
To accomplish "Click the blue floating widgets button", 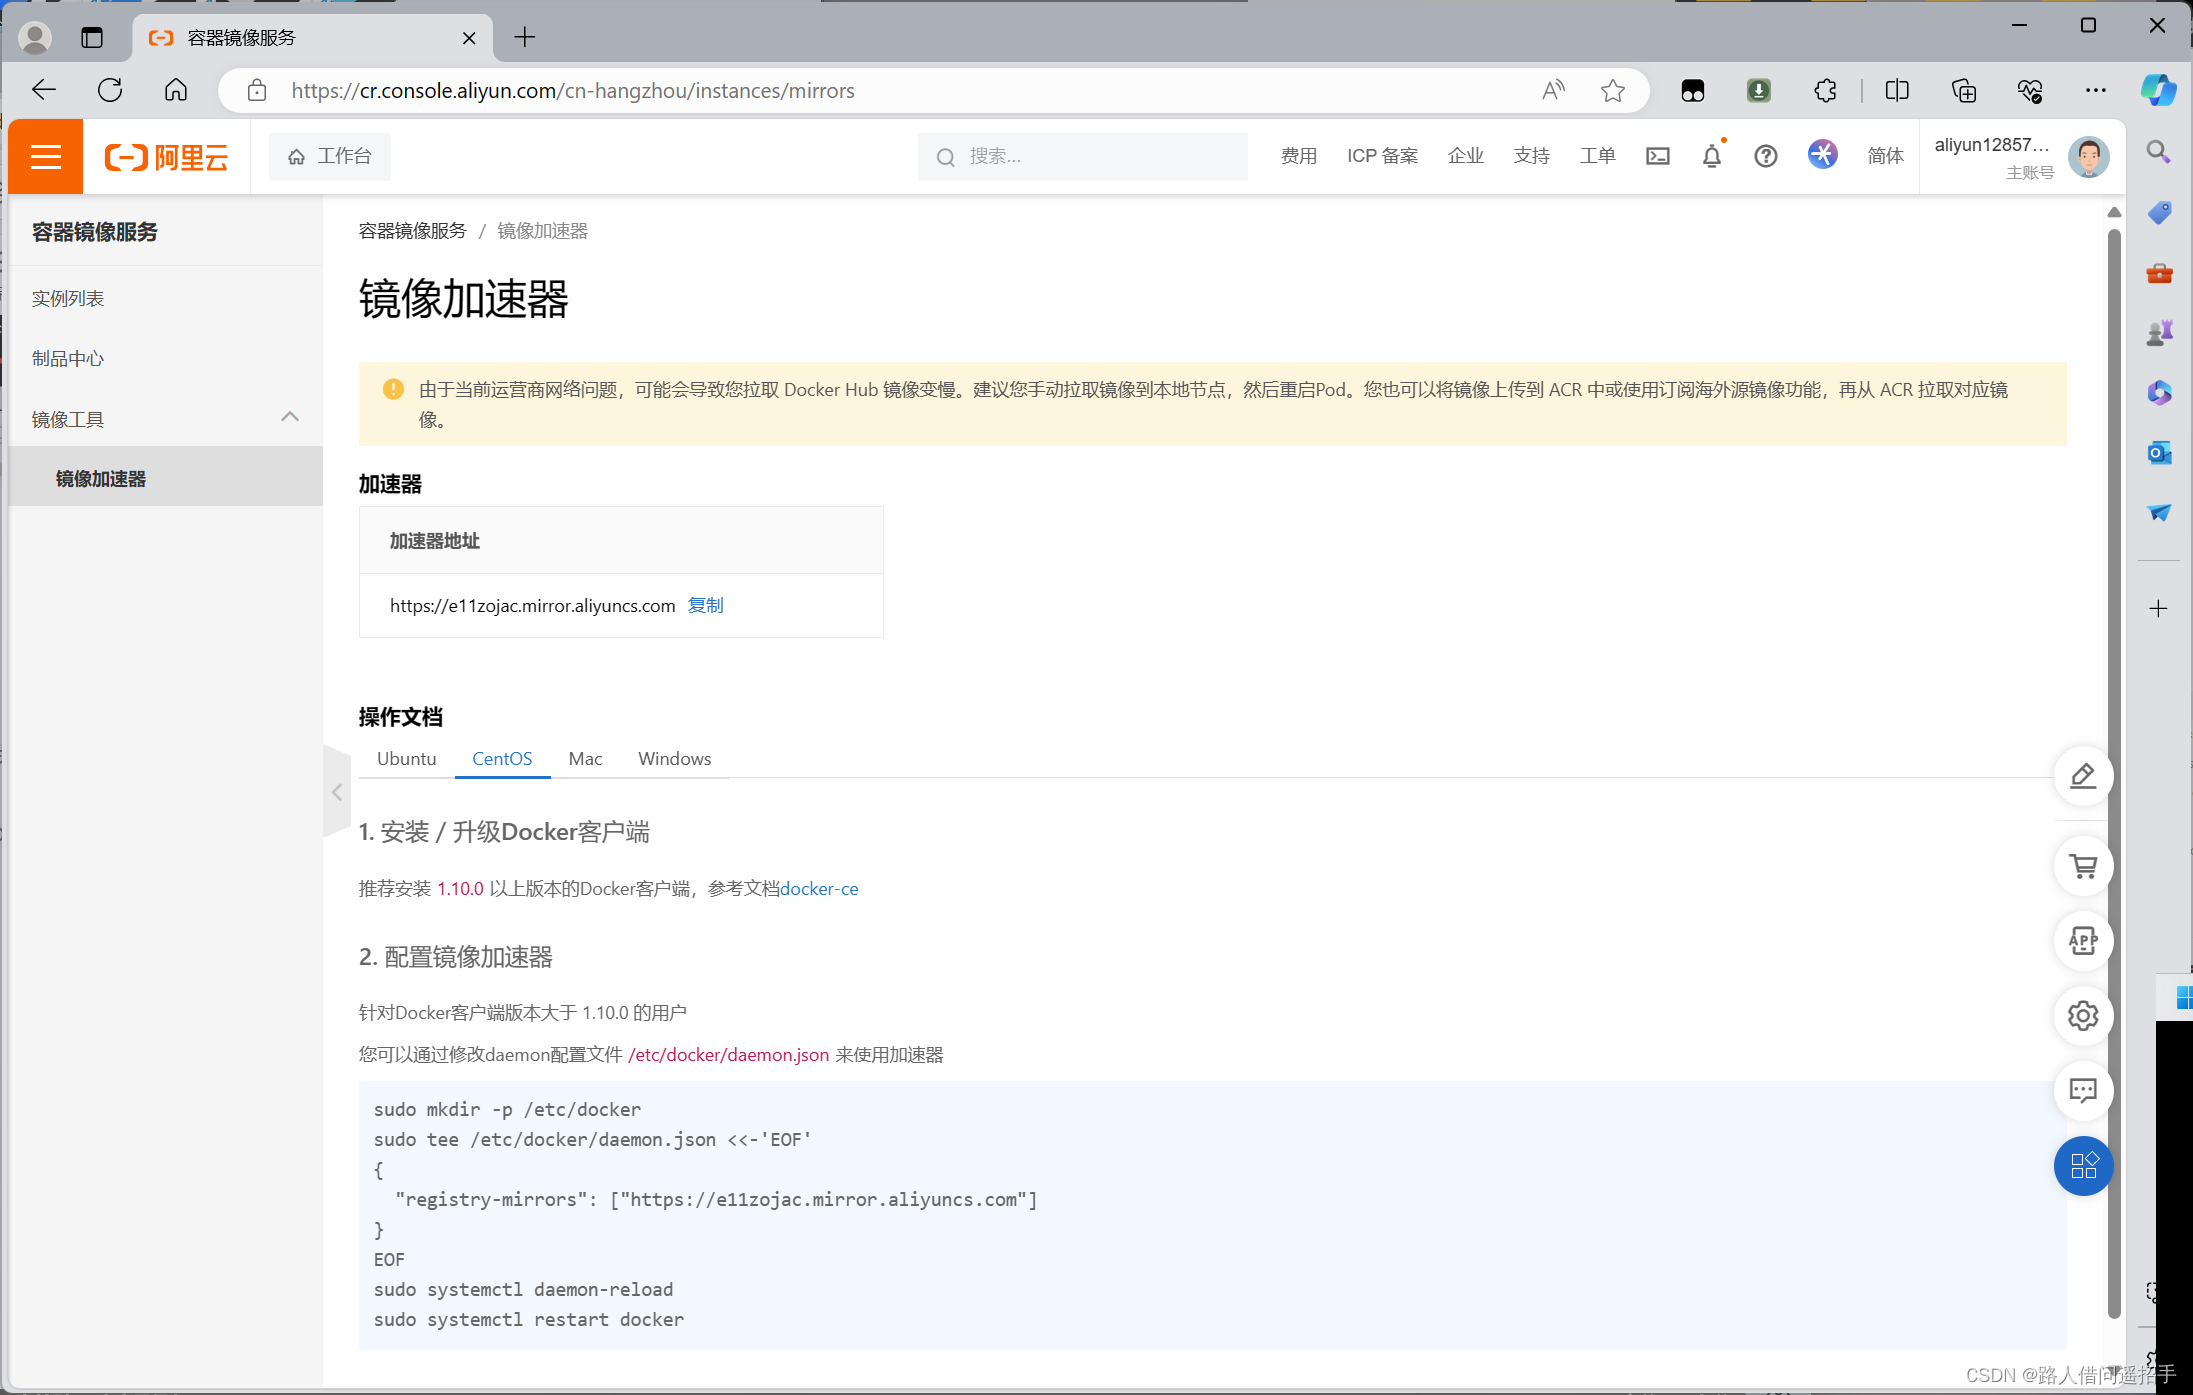I will click(x=2083, y=1166).
